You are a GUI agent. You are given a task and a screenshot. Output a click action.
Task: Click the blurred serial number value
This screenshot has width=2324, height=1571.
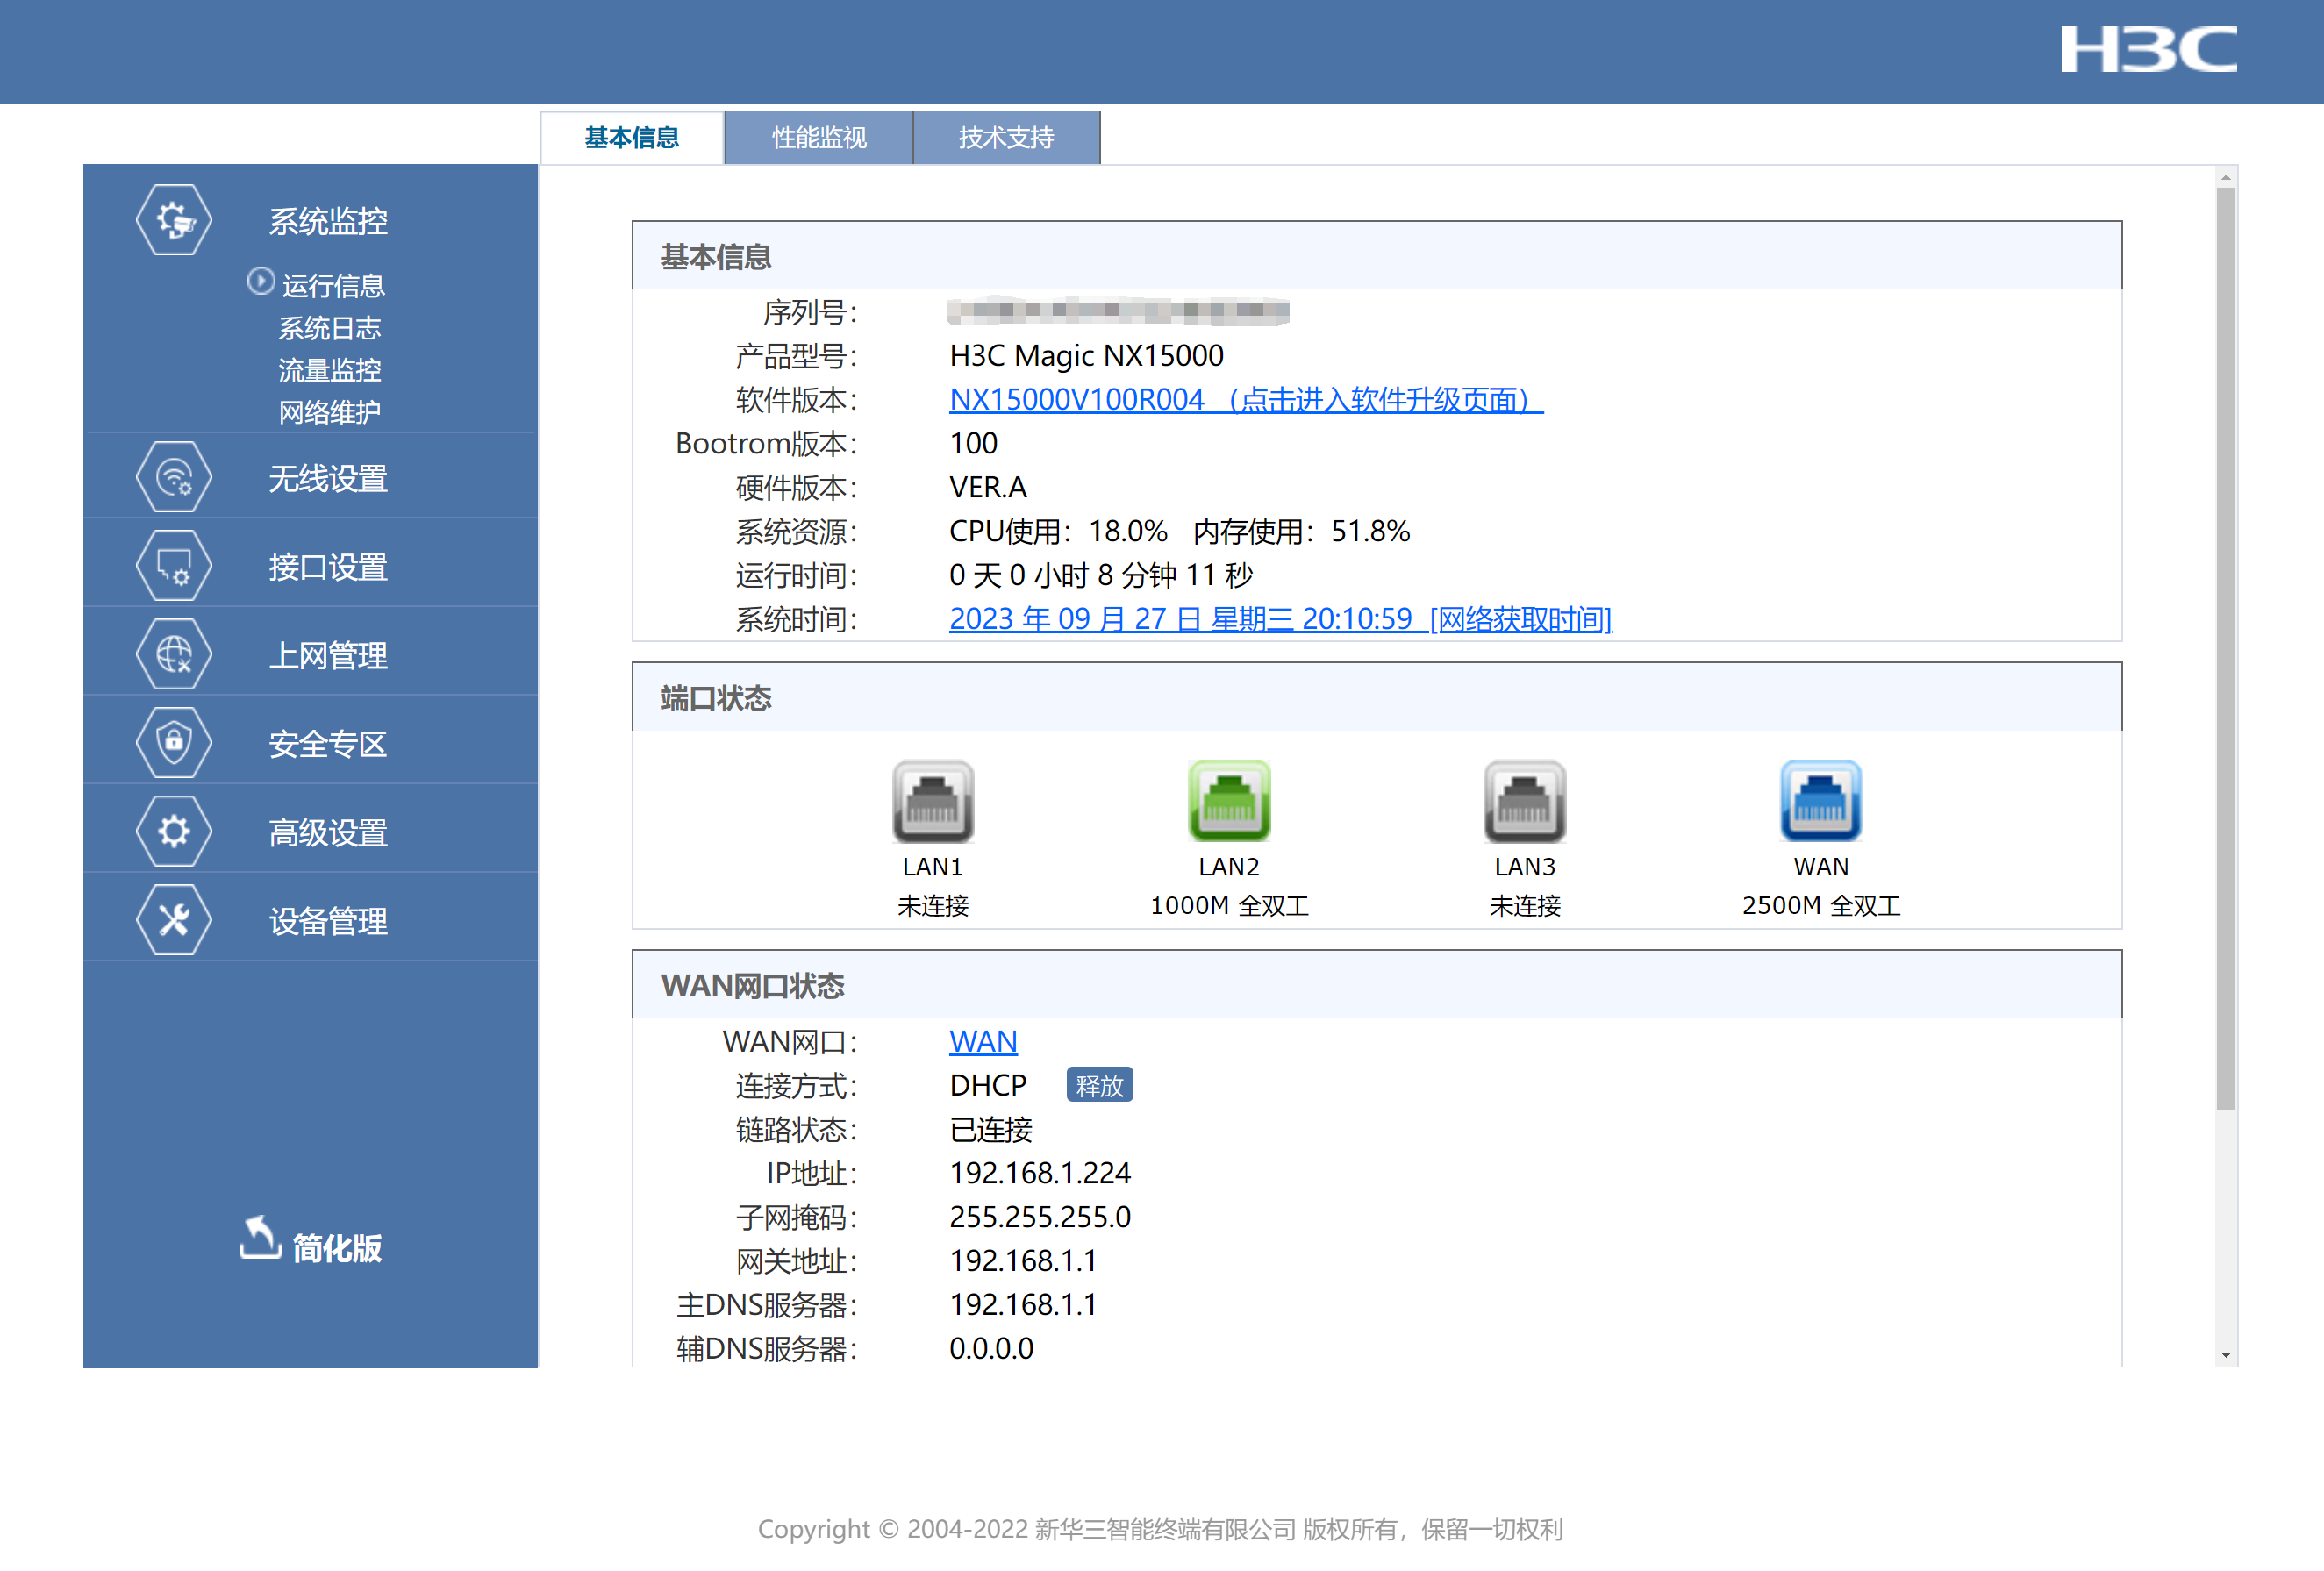coord(1118,312)
